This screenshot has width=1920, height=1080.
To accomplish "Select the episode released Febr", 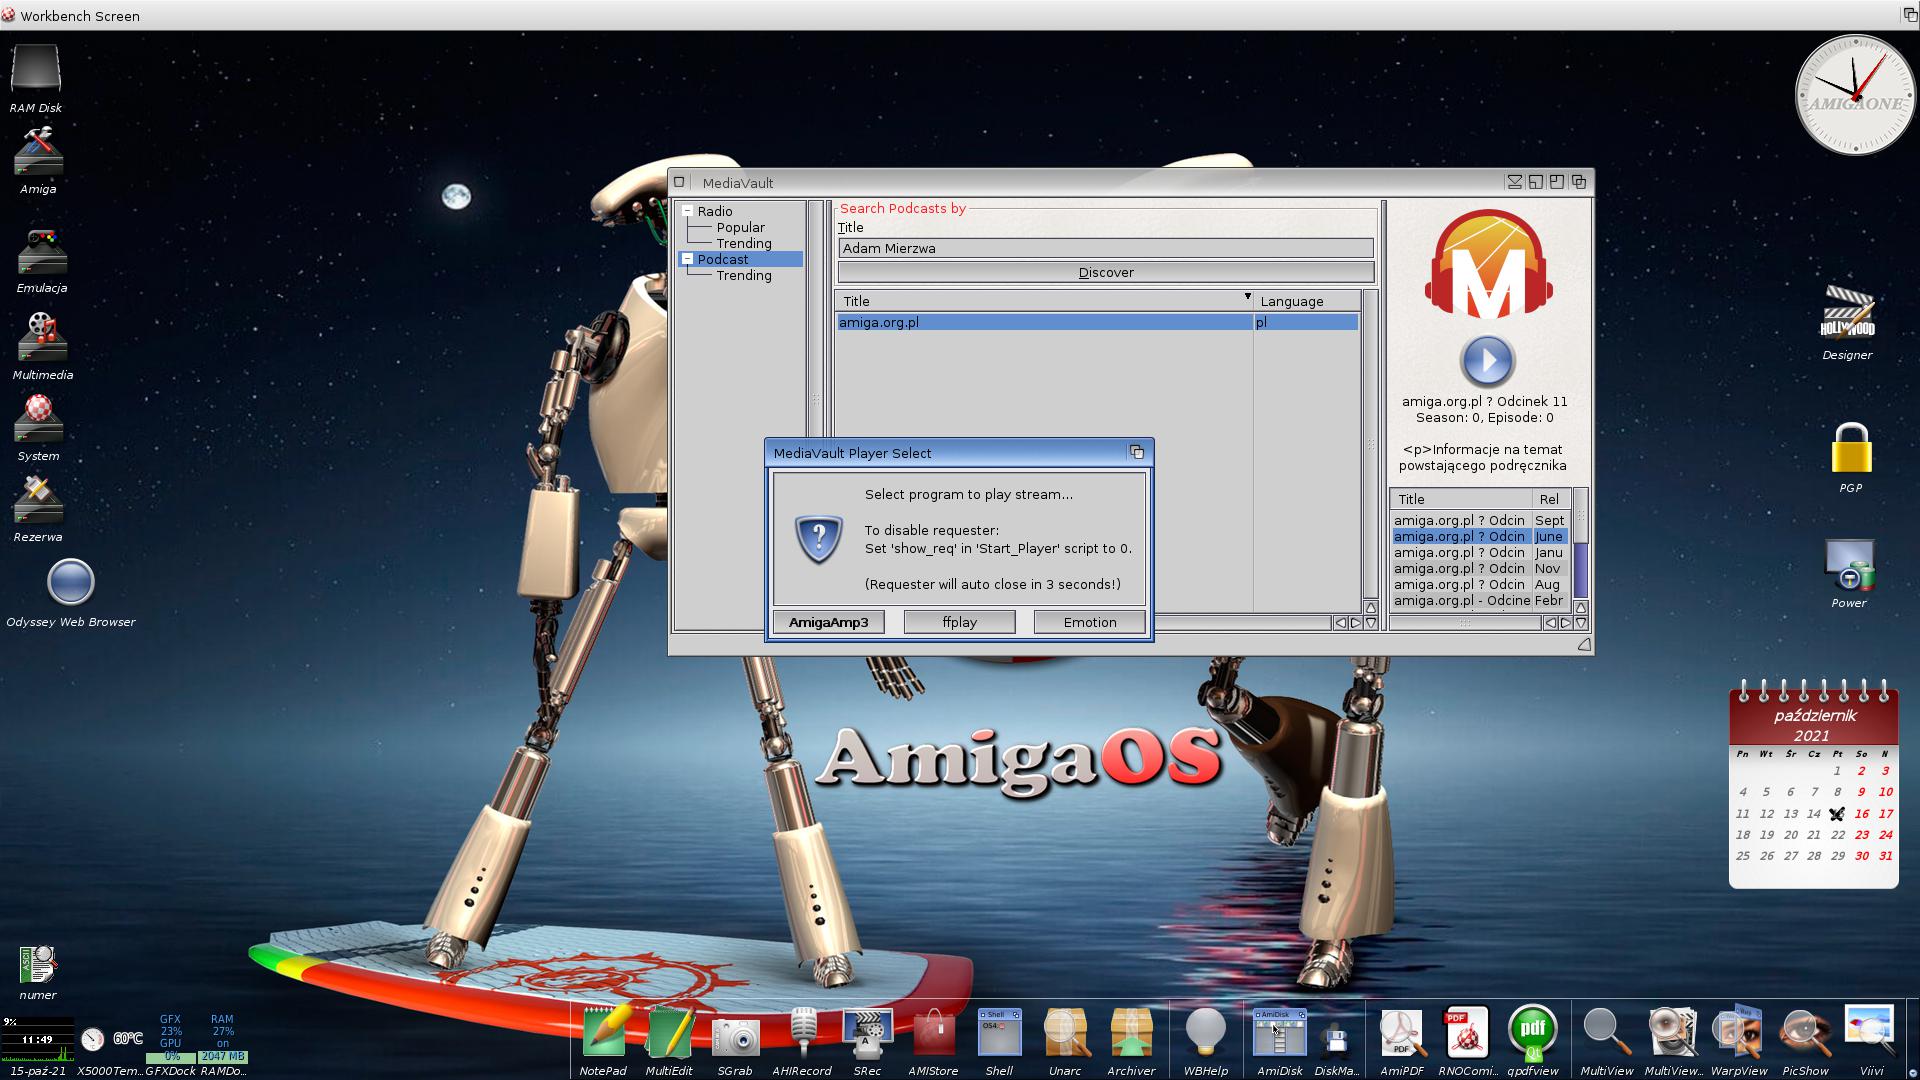I will pyautogui.click(x=1479, y=600).
